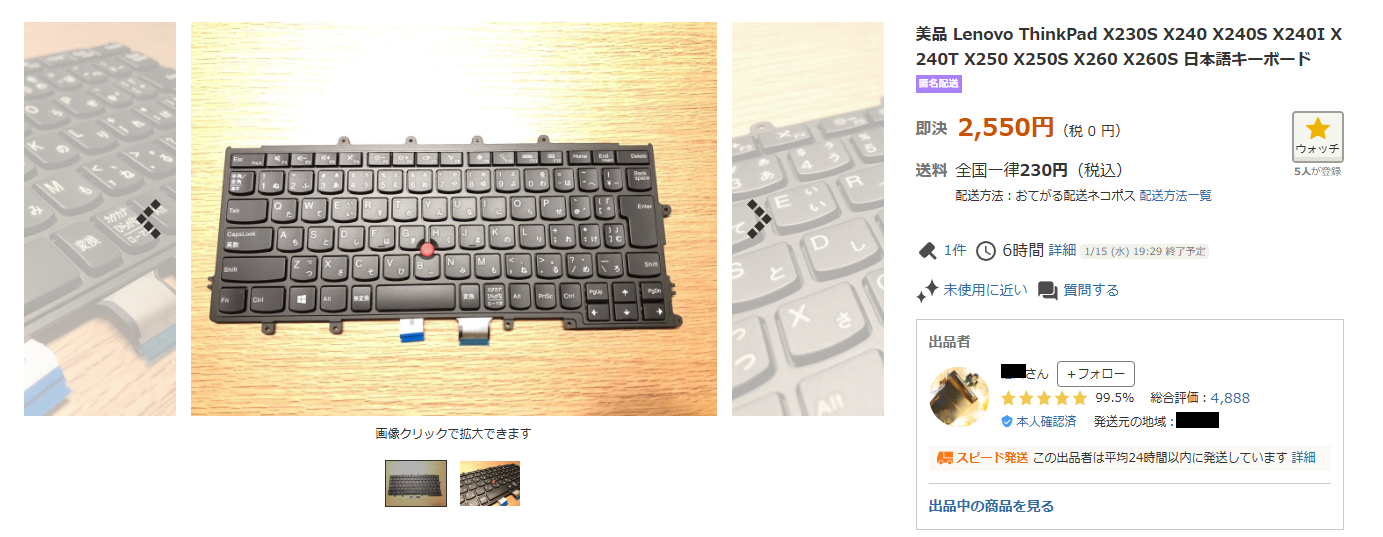1383x537 pixels.
Task: Show next image with right arrow
Action: point(758,219)
